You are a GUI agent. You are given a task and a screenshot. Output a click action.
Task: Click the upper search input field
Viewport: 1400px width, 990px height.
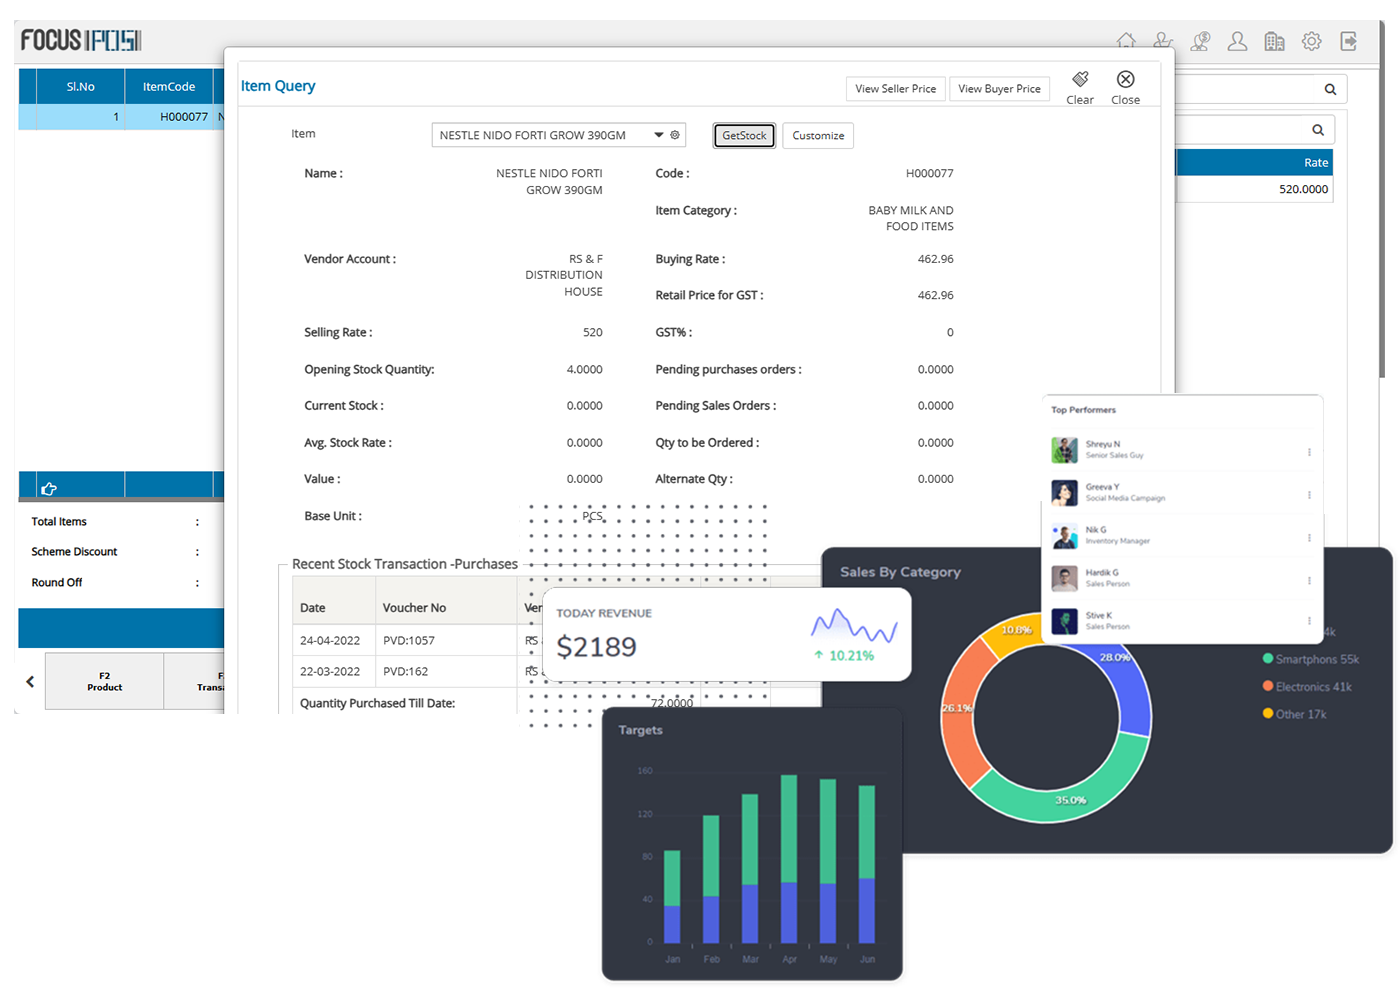tap(1260, 89)
